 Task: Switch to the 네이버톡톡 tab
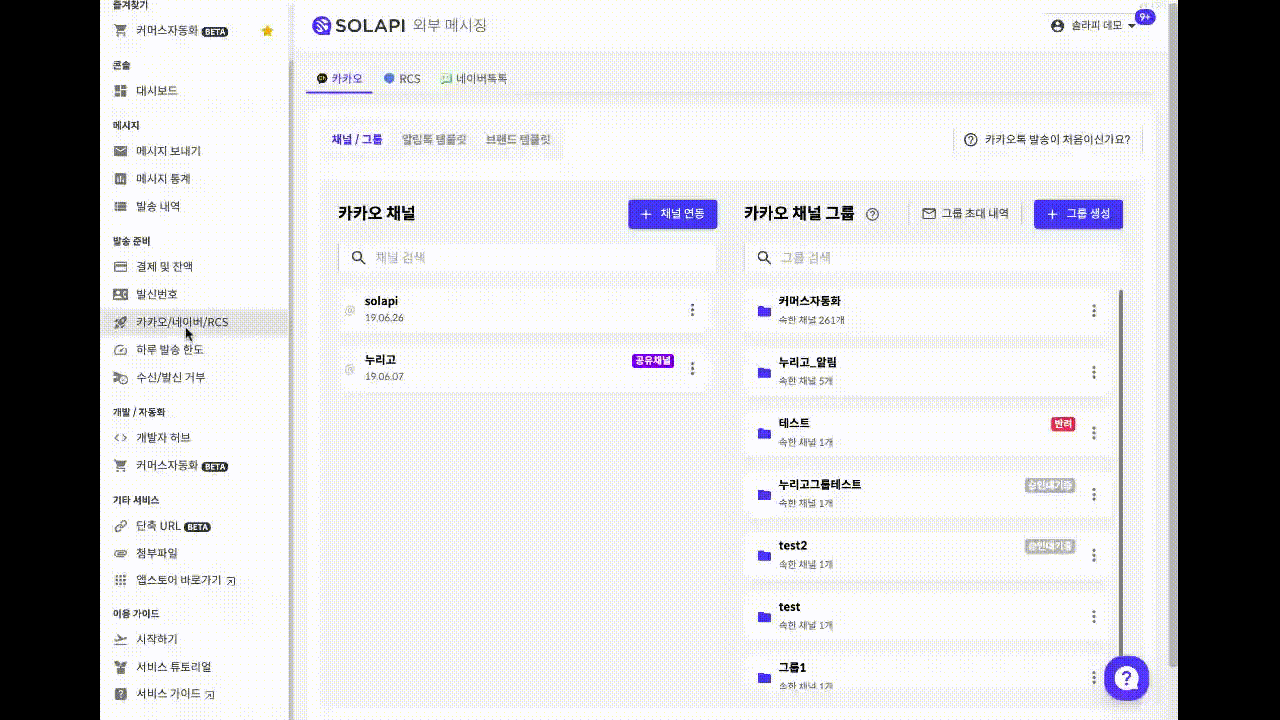click(474, 78)
